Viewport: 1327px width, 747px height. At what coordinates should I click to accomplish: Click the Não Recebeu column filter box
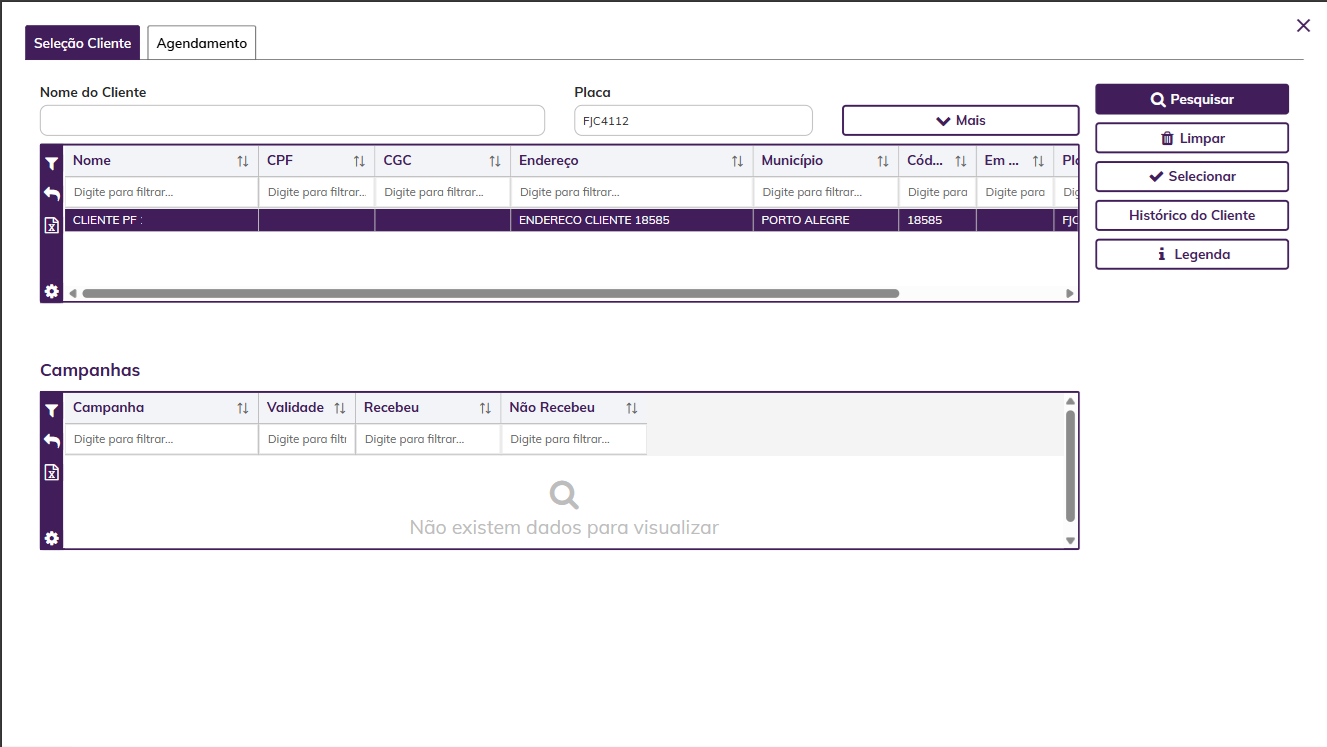574,439
